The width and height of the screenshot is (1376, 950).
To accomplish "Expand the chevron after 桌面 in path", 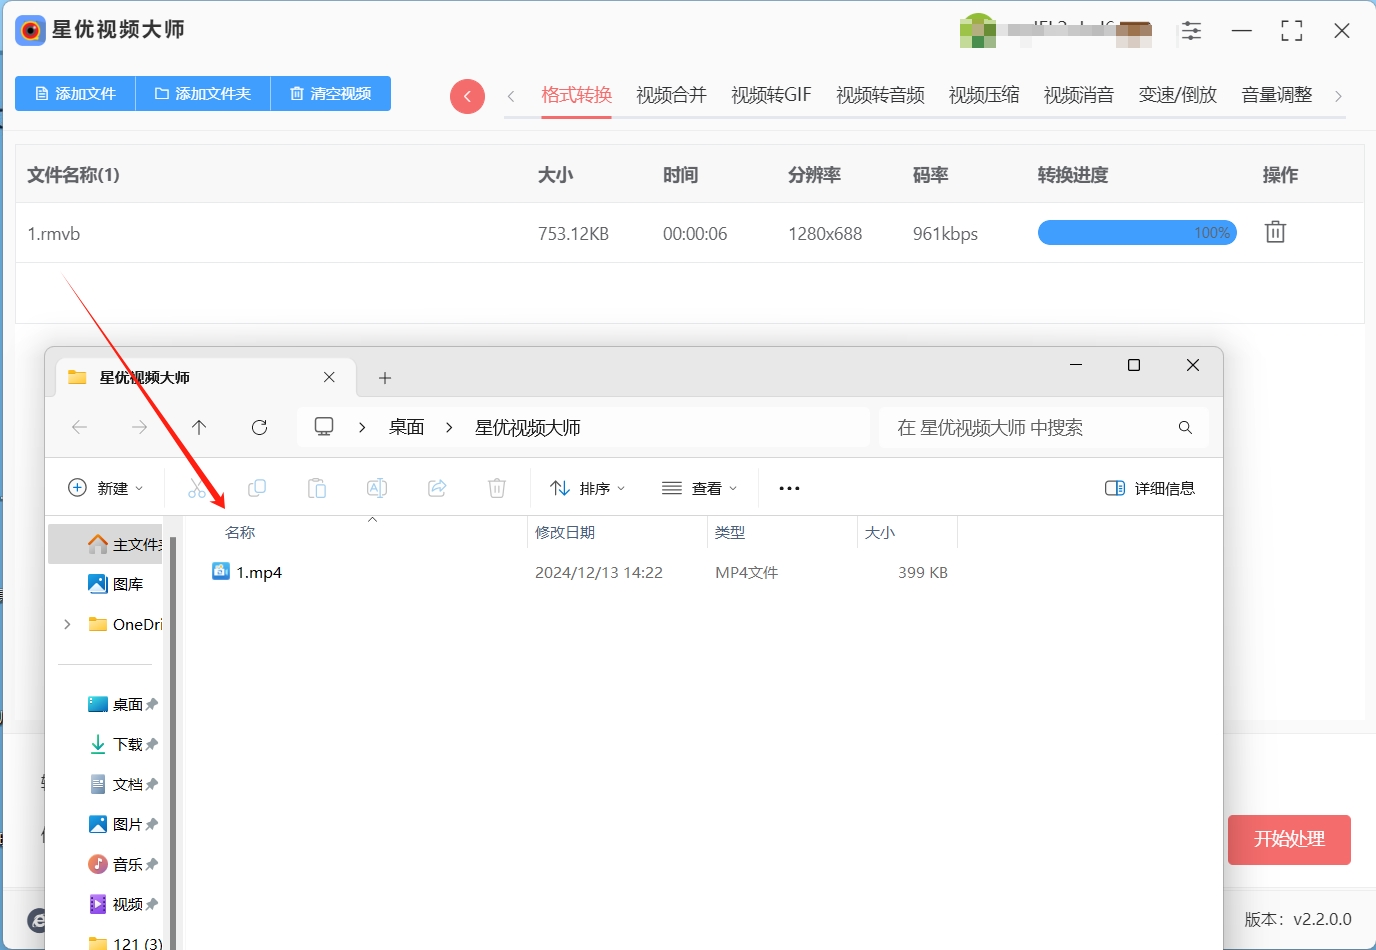I will (x=449, y=427).
